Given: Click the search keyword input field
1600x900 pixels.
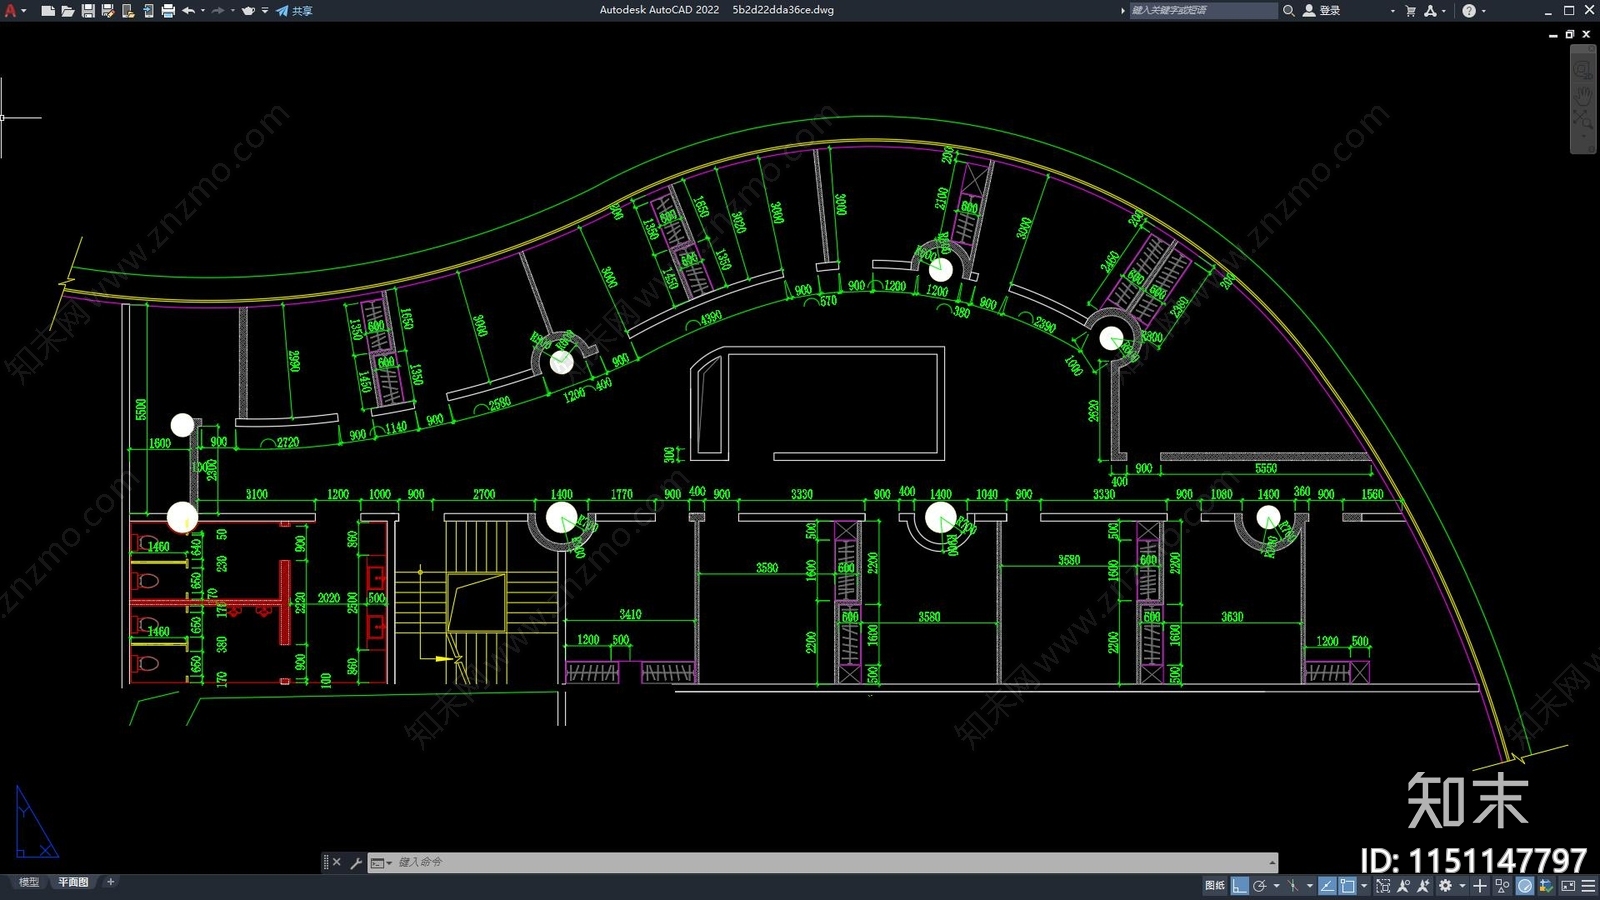Looking at the screenshot, I should (1203, 10).
